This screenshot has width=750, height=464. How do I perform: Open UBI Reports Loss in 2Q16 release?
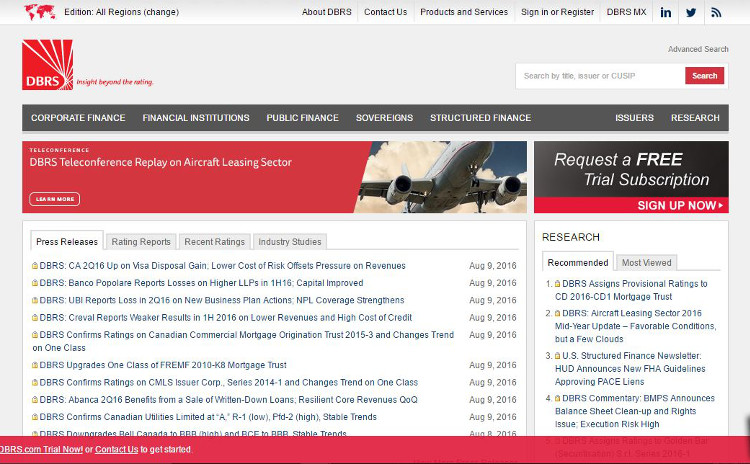tap(222, 300)
